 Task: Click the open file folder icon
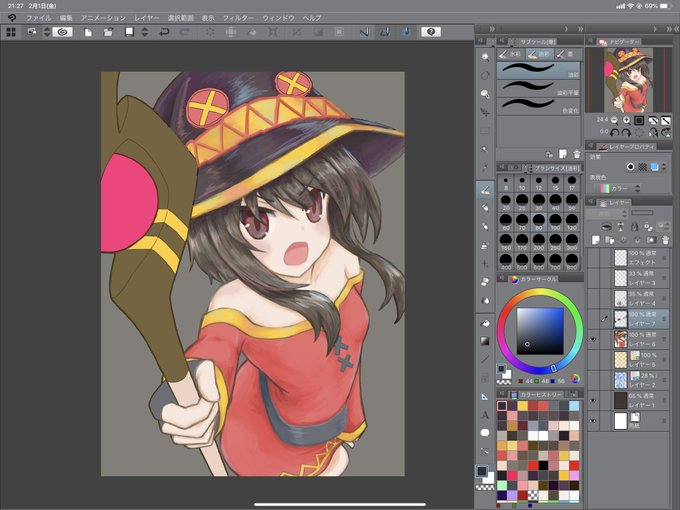point(108,32)
